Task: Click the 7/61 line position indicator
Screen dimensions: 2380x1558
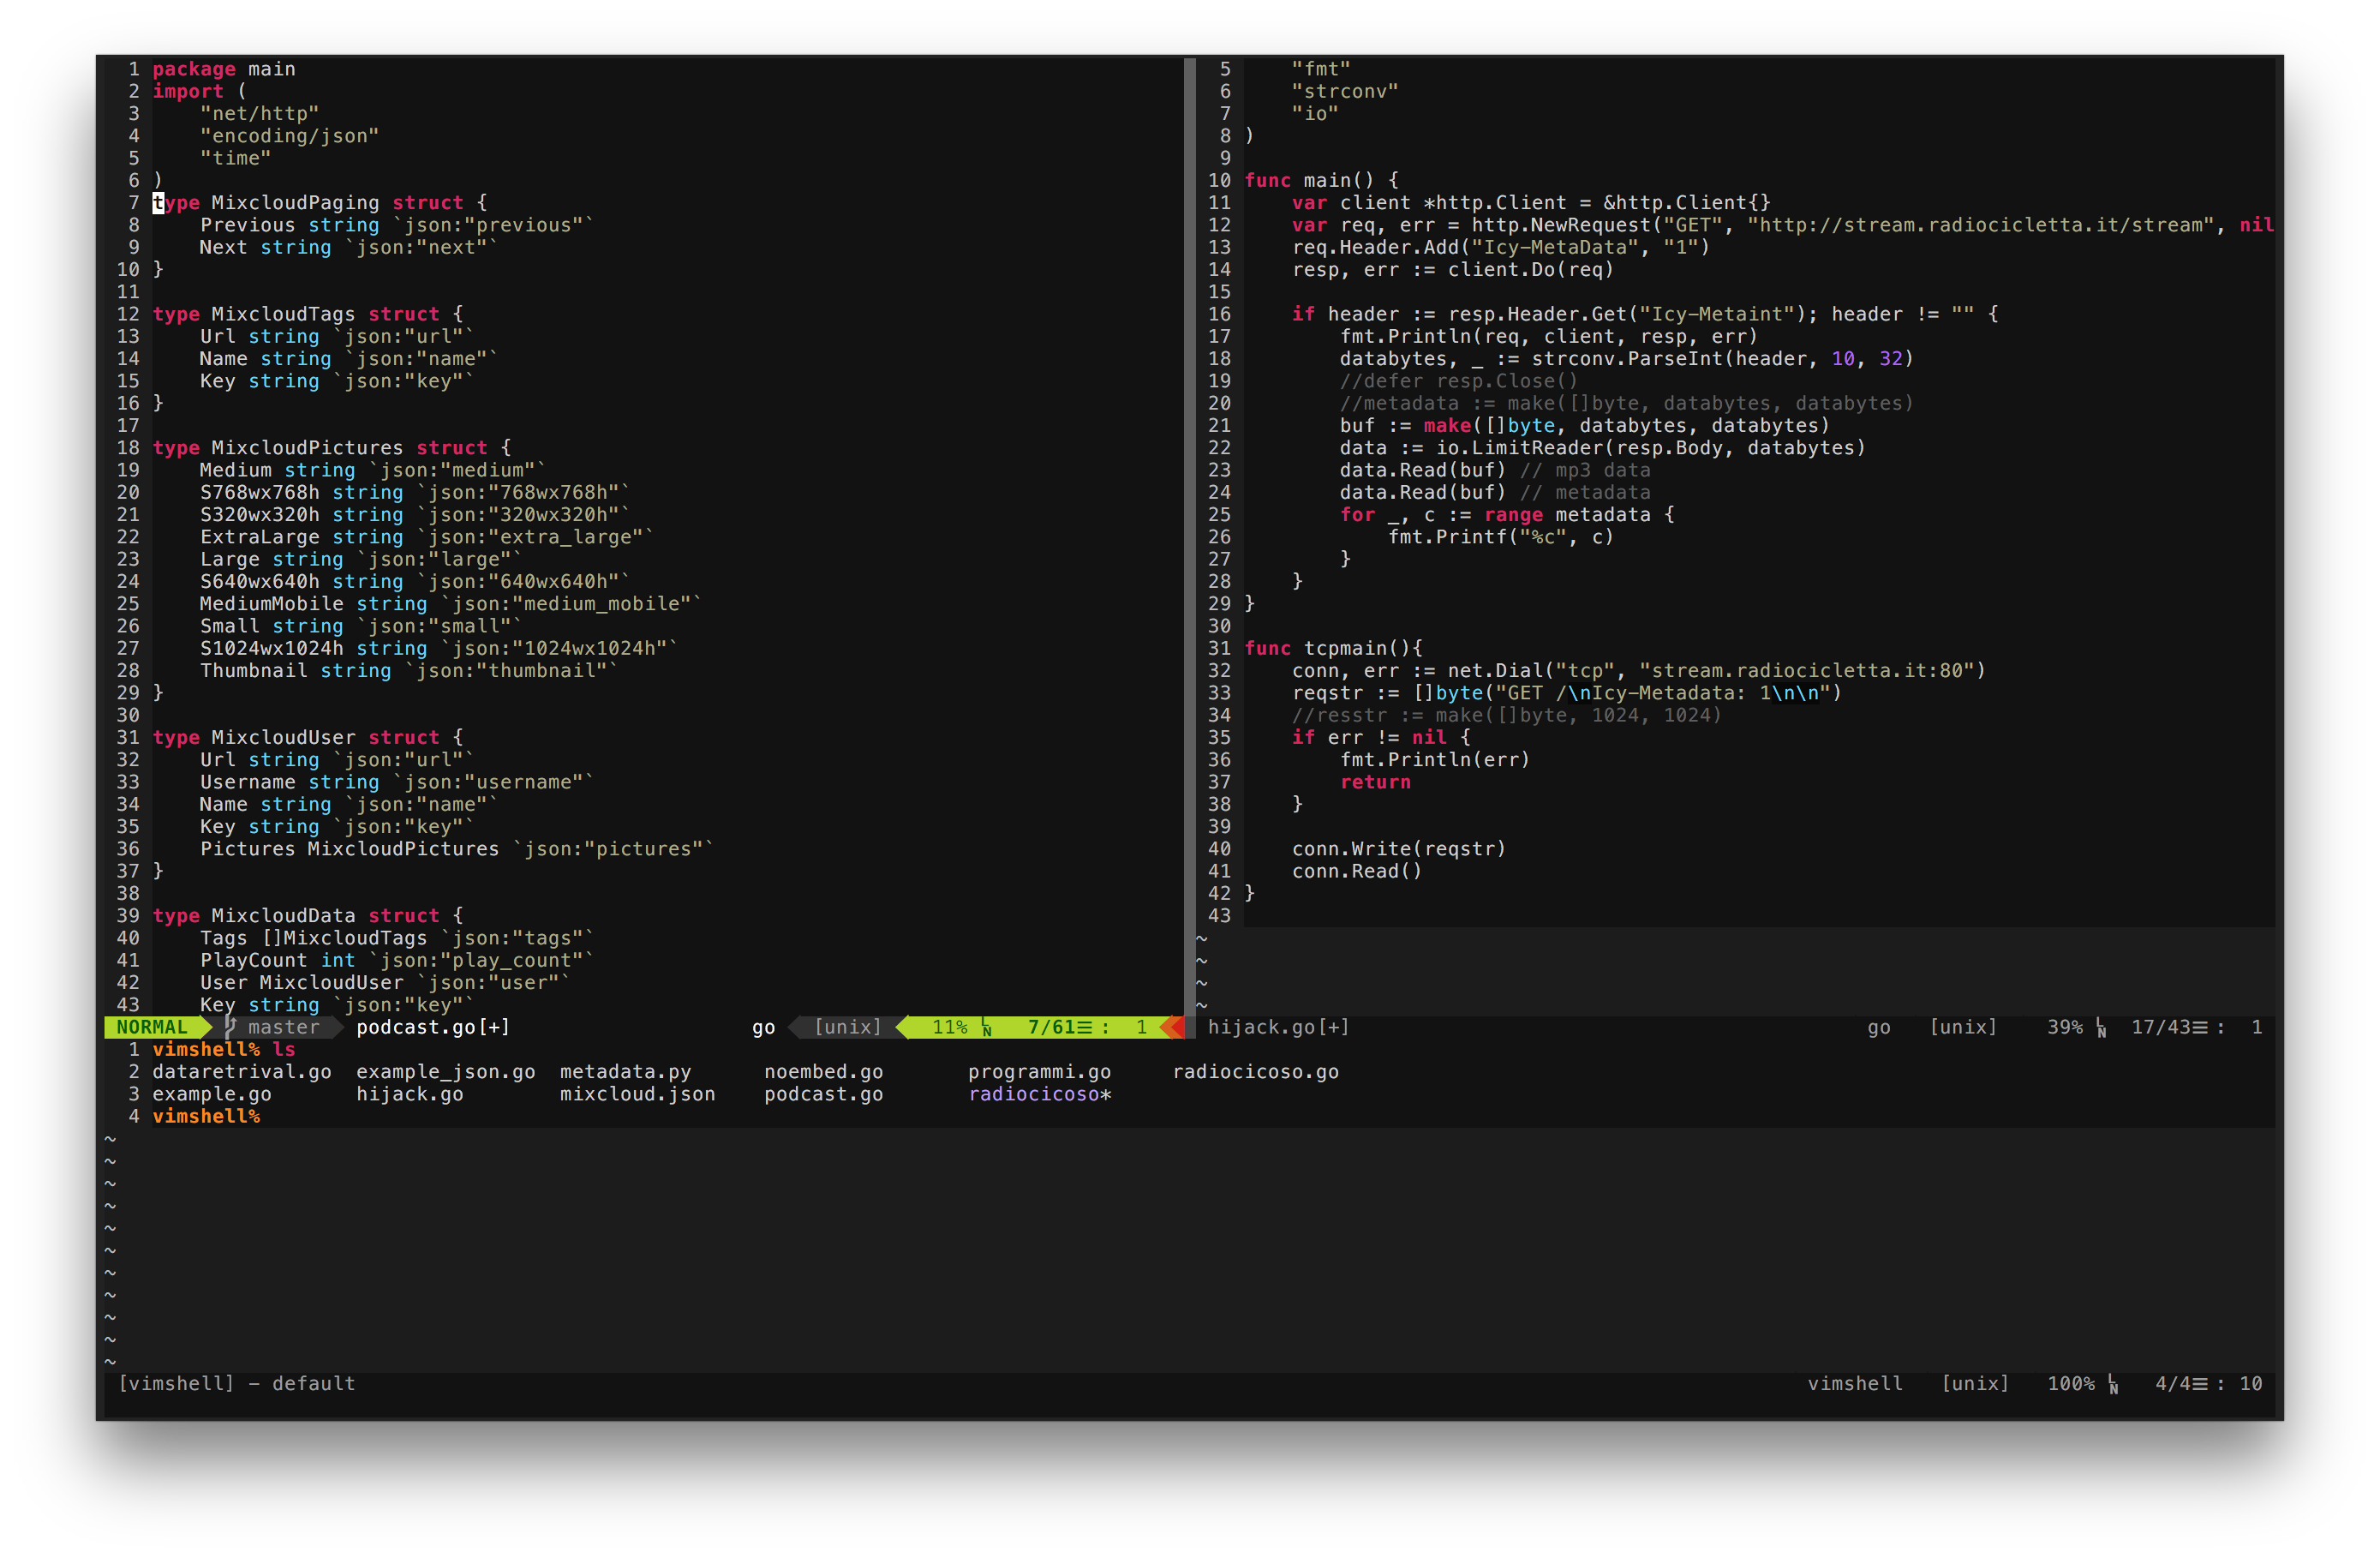Action: pyautogui.click(x=1050, y=1027)
